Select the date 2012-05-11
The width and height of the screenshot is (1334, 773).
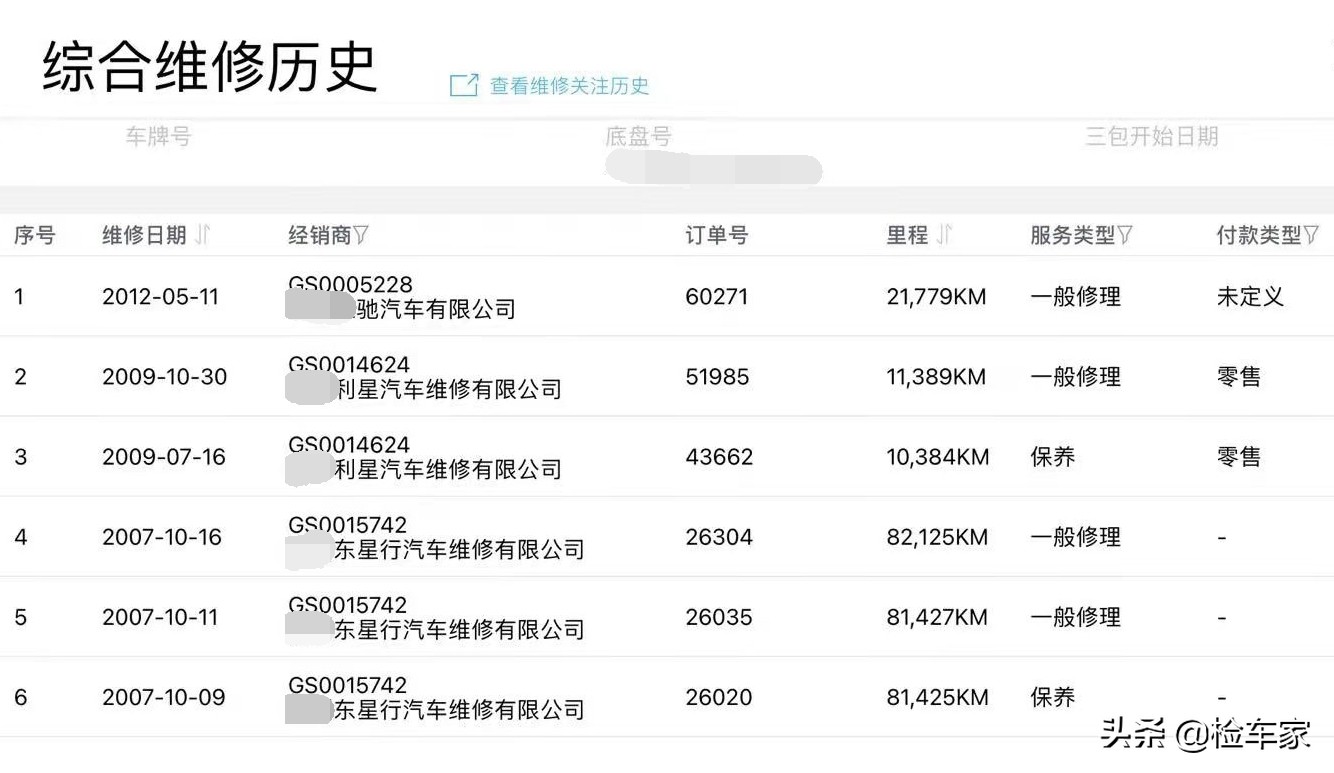(x=160, y=297)
